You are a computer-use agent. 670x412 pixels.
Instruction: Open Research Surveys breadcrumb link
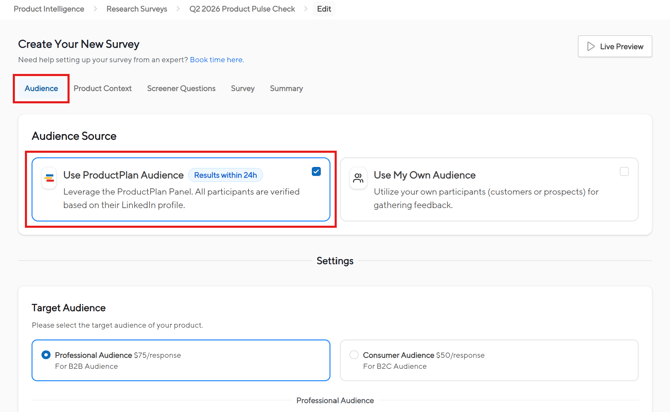pyautogui.click(x=137, y=9)
